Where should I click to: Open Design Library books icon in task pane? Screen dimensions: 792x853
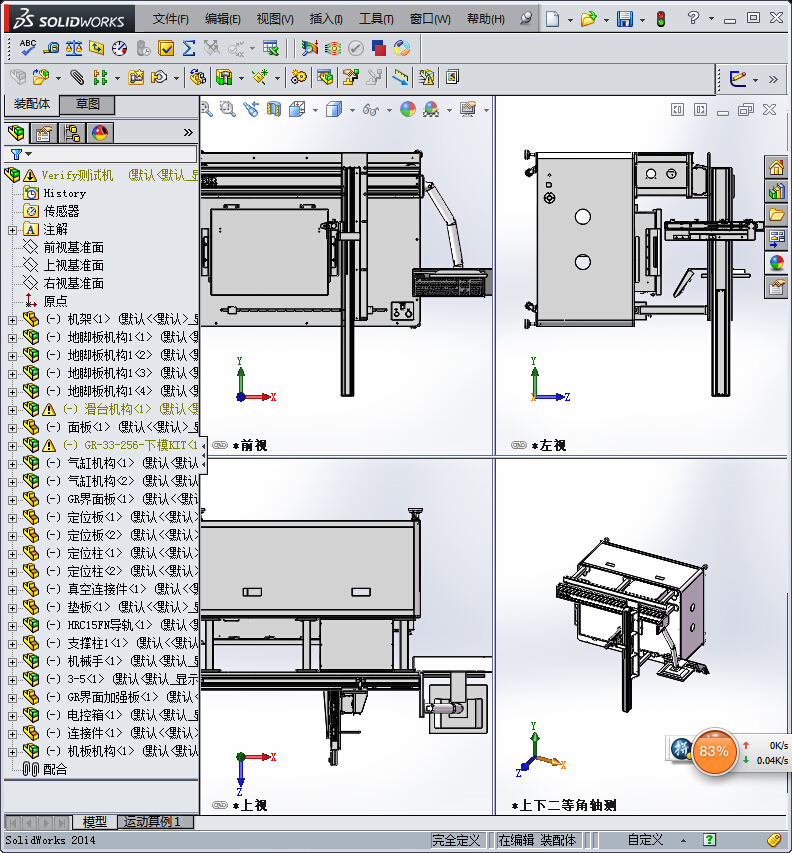776,191
